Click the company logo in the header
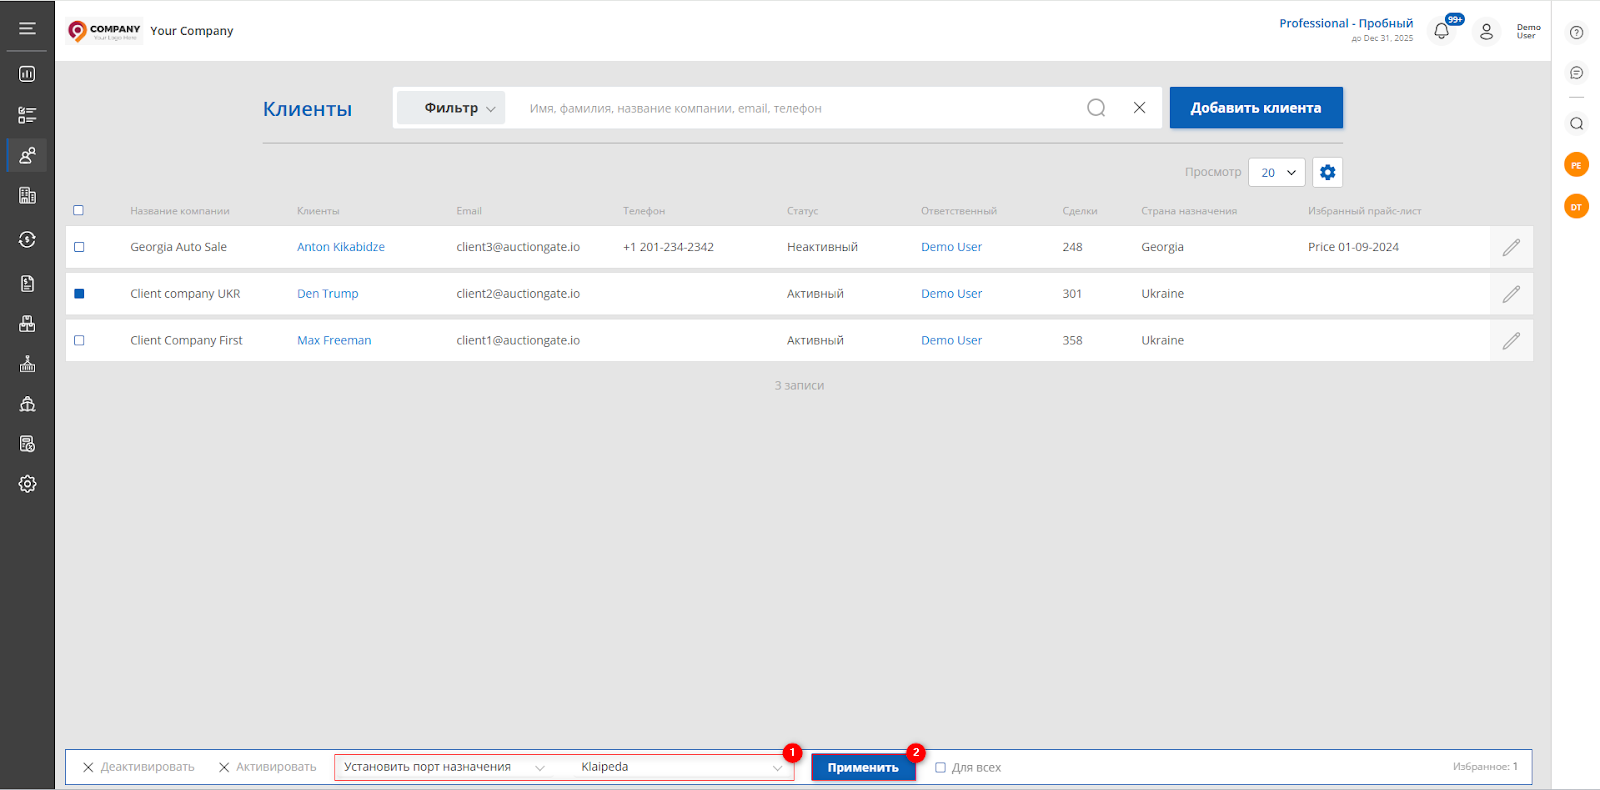Viewport: 1600px width, 790px height. point(104,31)
